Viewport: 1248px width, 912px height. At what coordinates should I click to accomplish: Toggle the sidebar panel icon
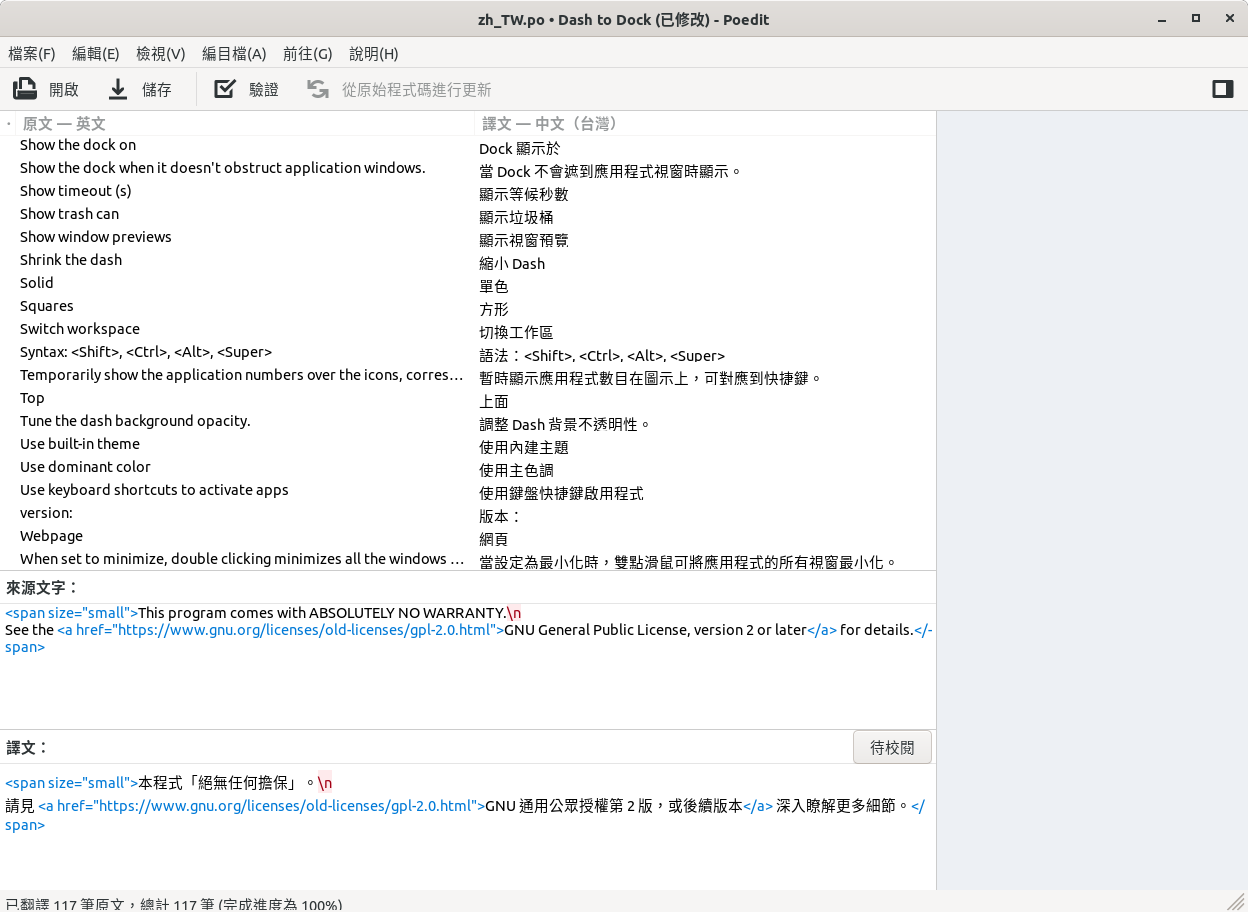pyautogui.click(x=1222, y=89)
